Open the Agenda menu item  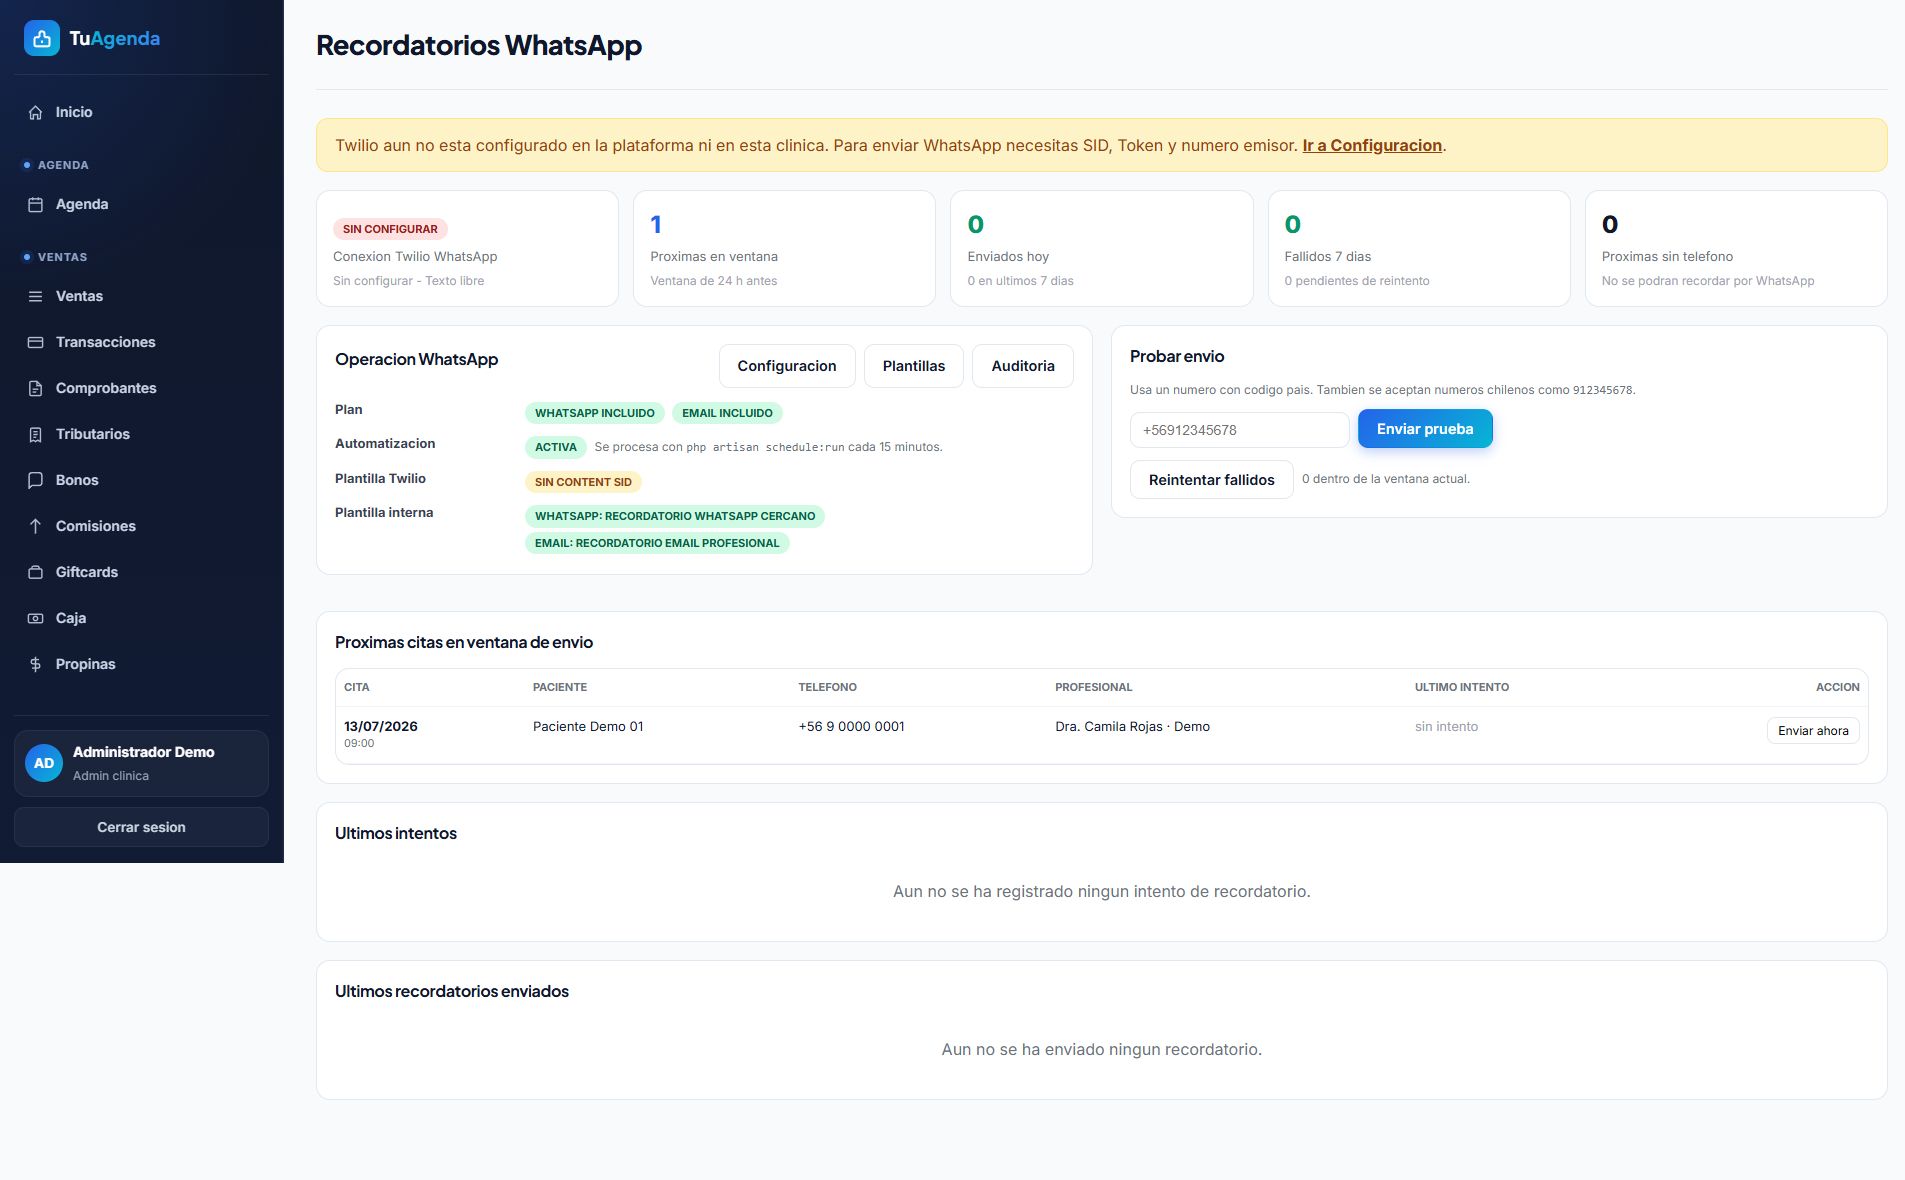(141, 204)
